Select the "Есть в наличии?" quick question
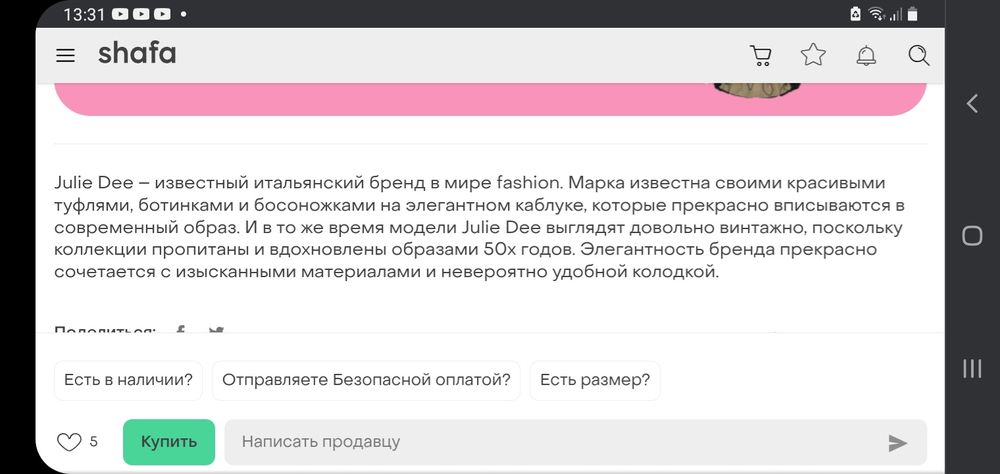This screenshot has width=1000, height=474. [x=128, y=380]
